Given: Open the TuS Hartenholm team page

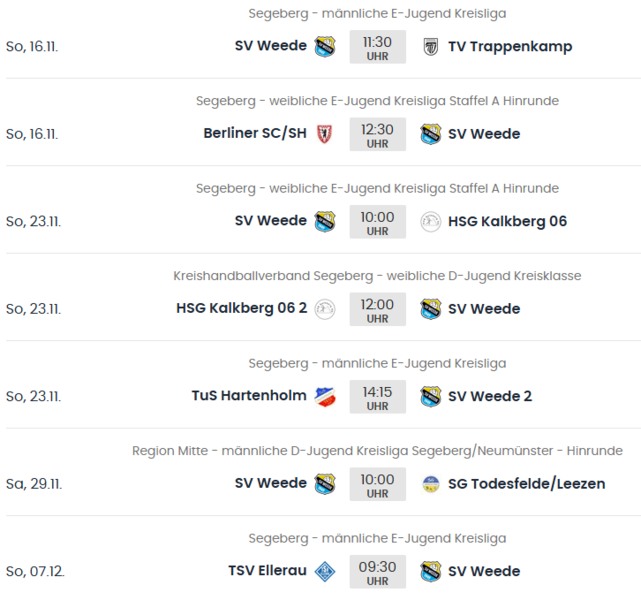Looking at the screenshot, I should coord(249,396).
